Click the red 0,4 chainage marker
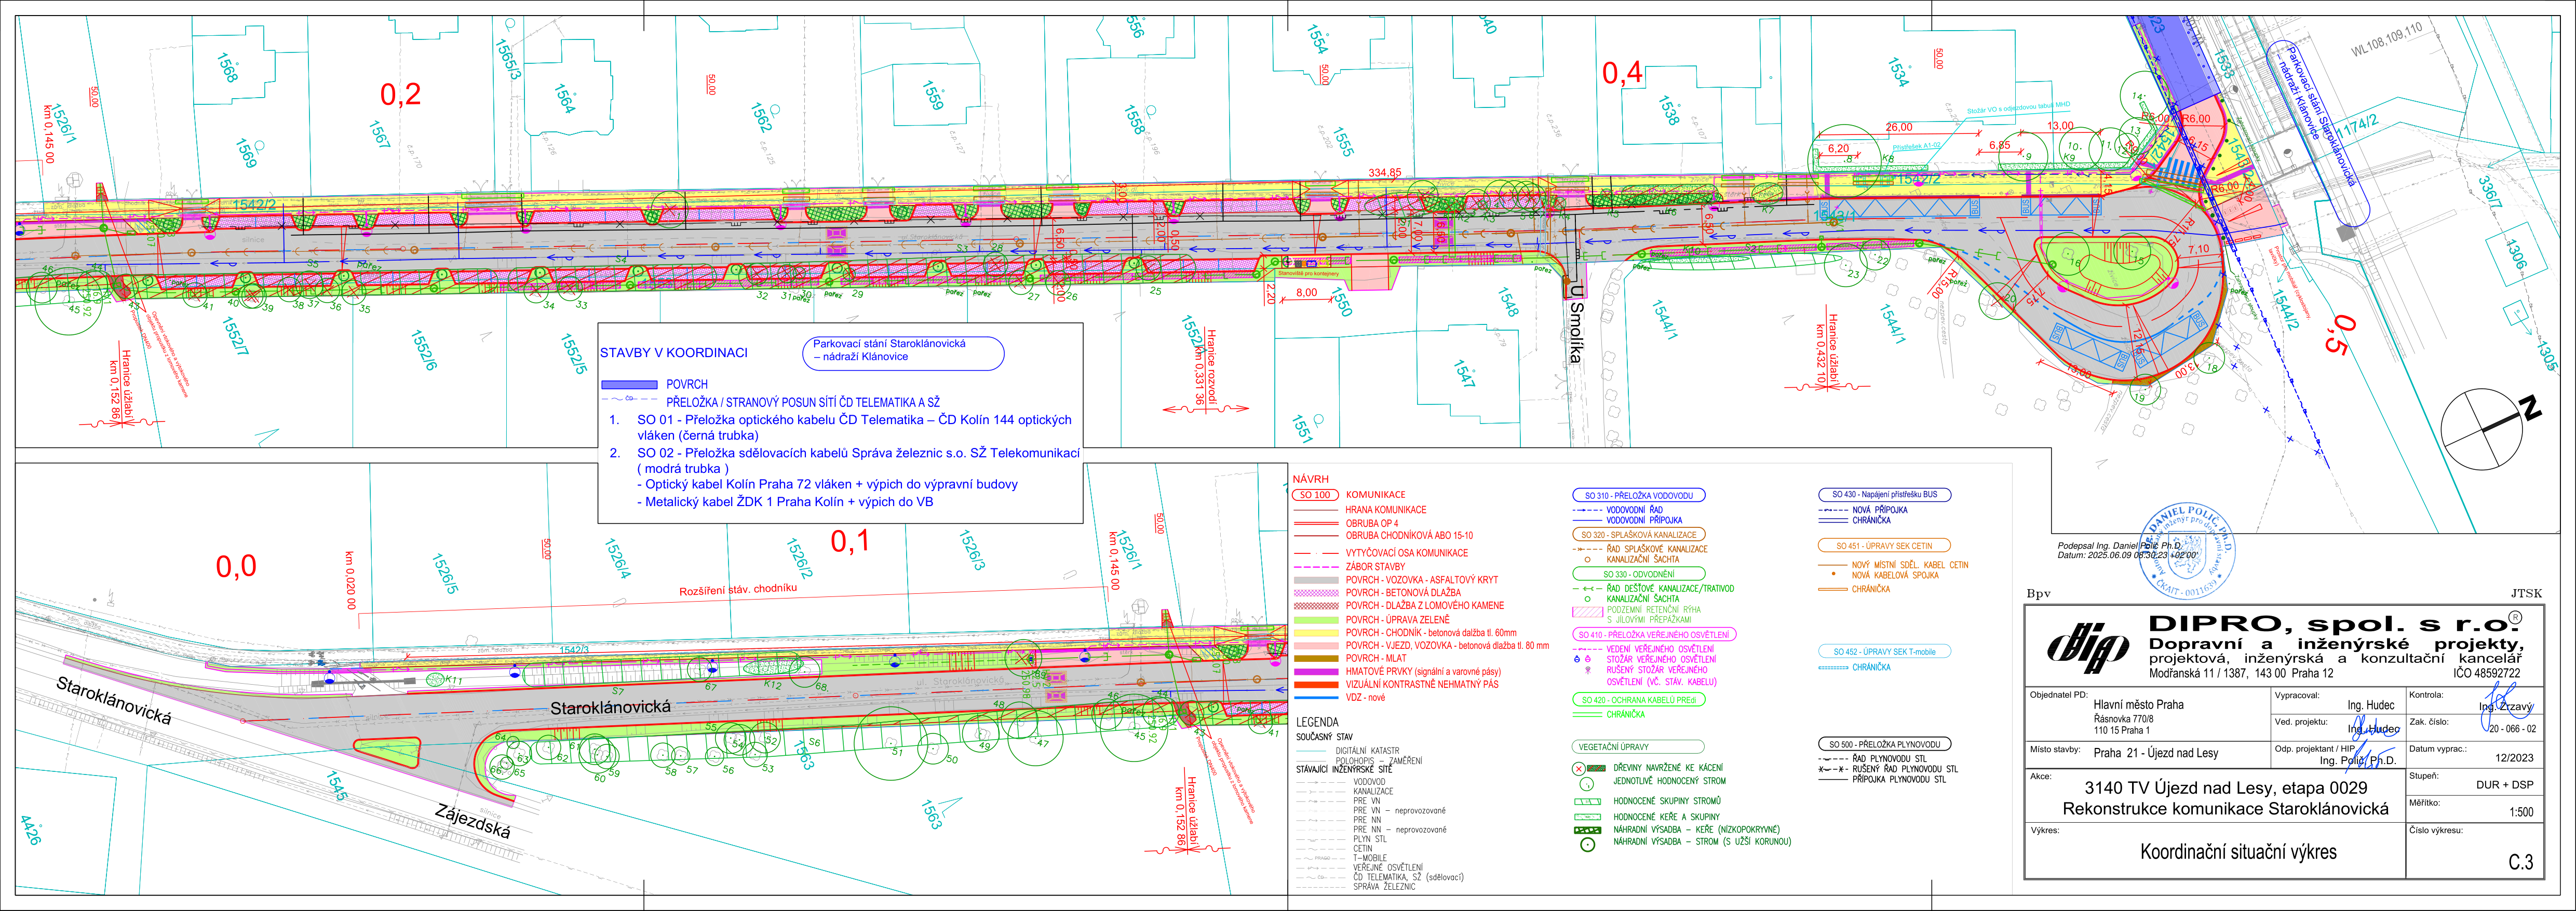Screen dimensions: 2576x911 pyautogui.click(x=1622, y=72)
